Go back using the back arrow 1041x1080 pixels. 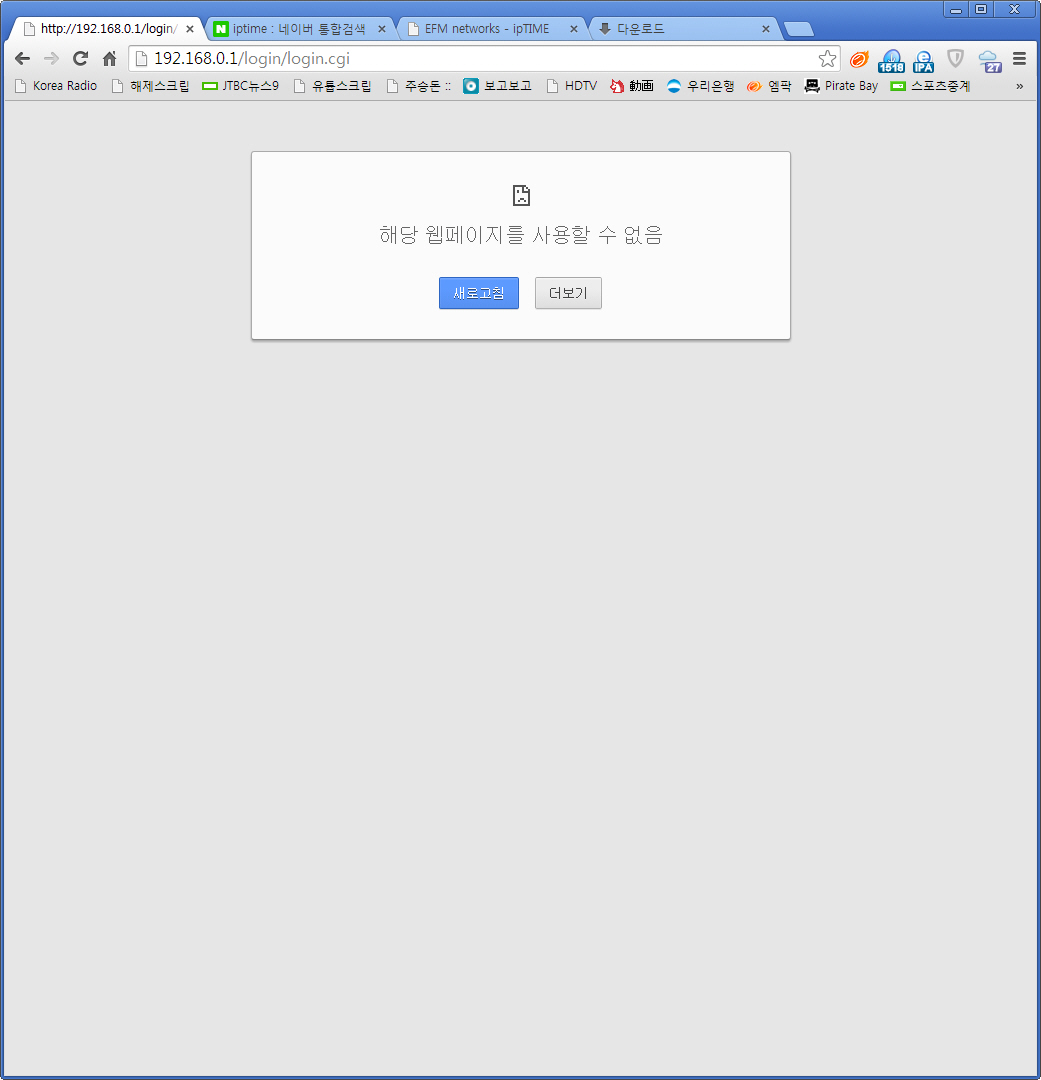tap(22, 59)
